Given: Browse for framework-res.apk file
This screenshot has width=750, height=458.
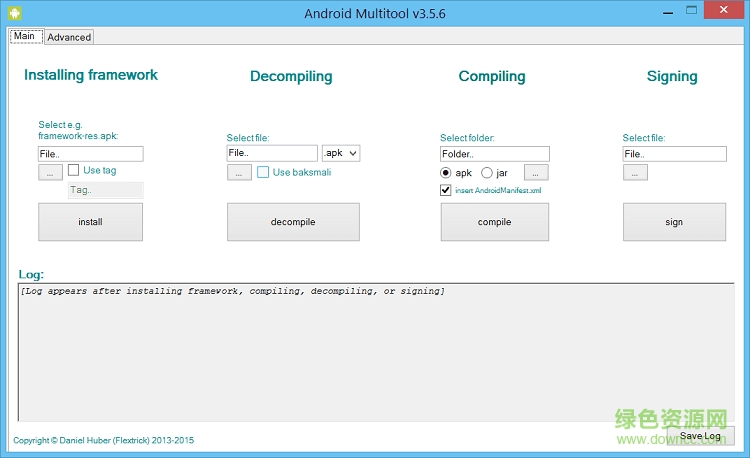Looking at the screenshot, I should tap(50, 173).
